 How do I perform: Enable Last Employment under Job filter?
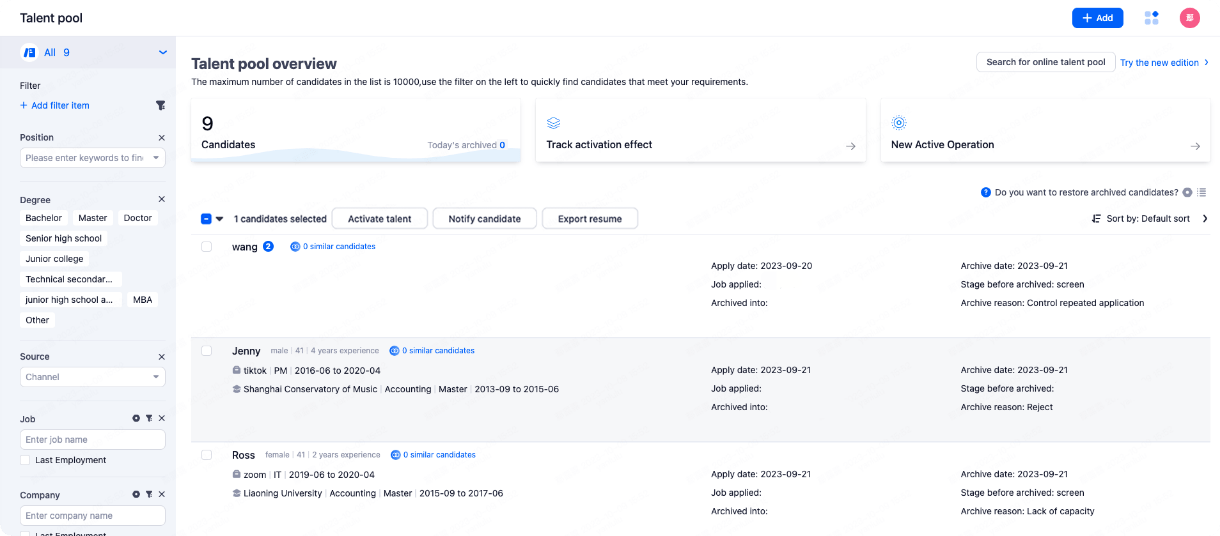click(x=25, y=460)
